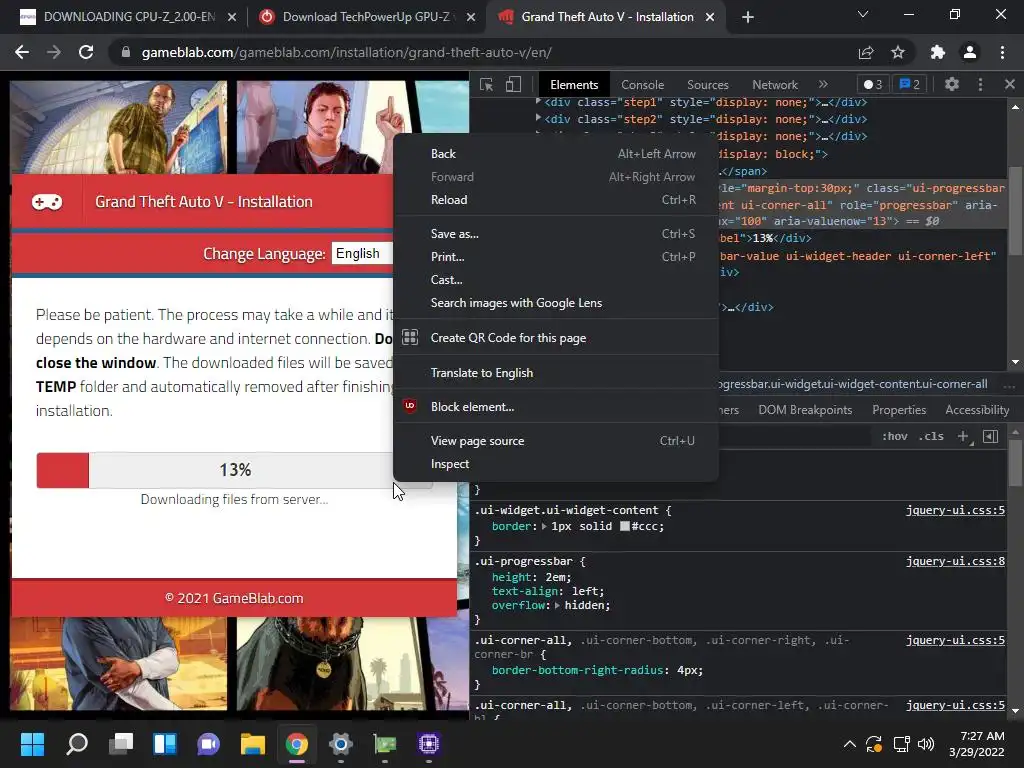The width and height of the screenshot is (1024, 768).
Task: Select the Elements tab in DevTools
Action: click(x=574, y=85)
